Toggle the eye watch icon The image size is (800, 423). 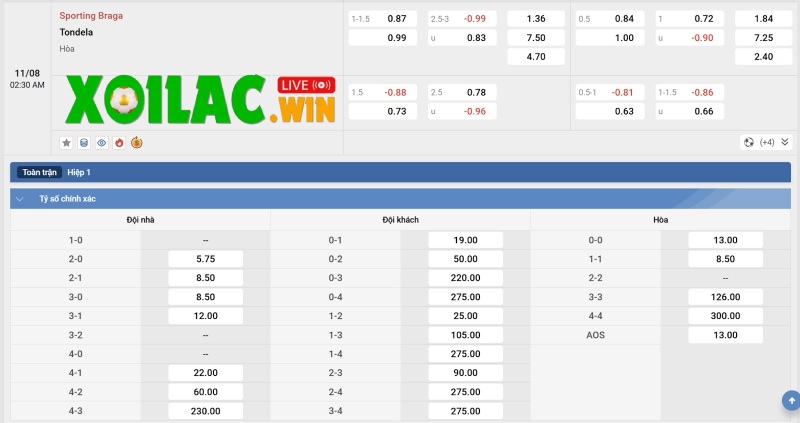coord(101,142)
